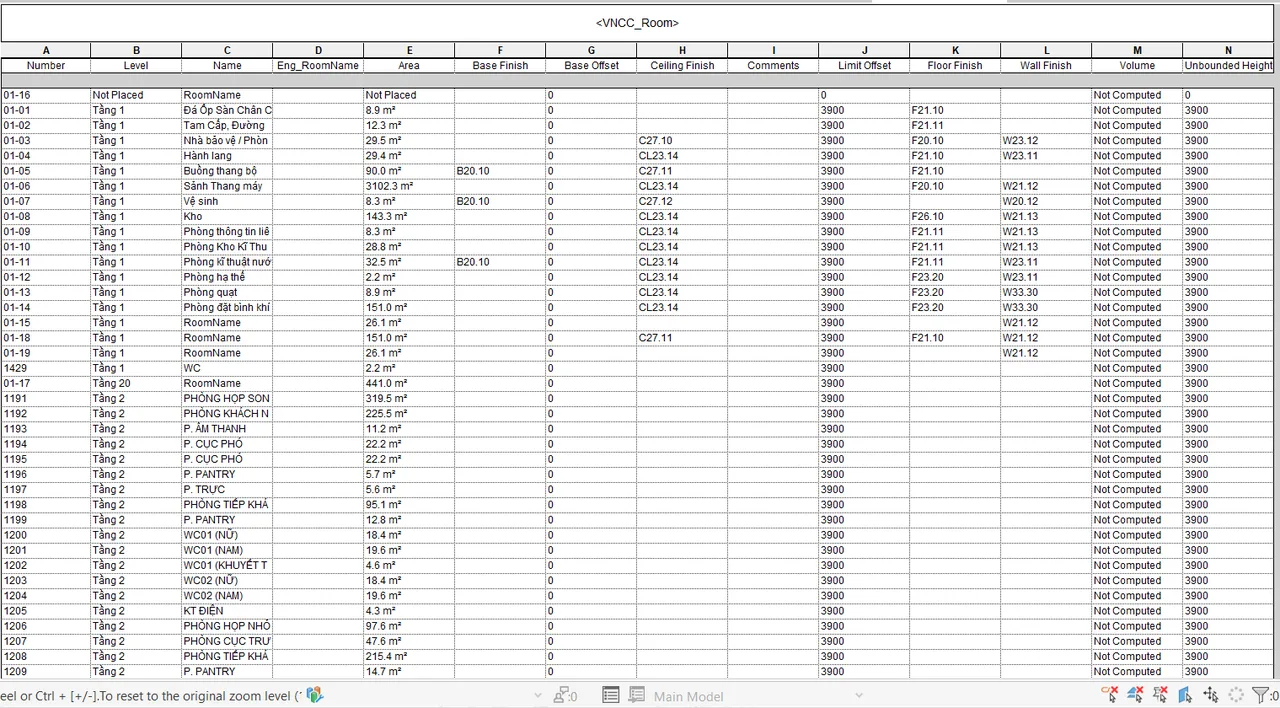Select the Vệ sinh name cell
The width and height of the screenshot is (1280, 708).
227,201
